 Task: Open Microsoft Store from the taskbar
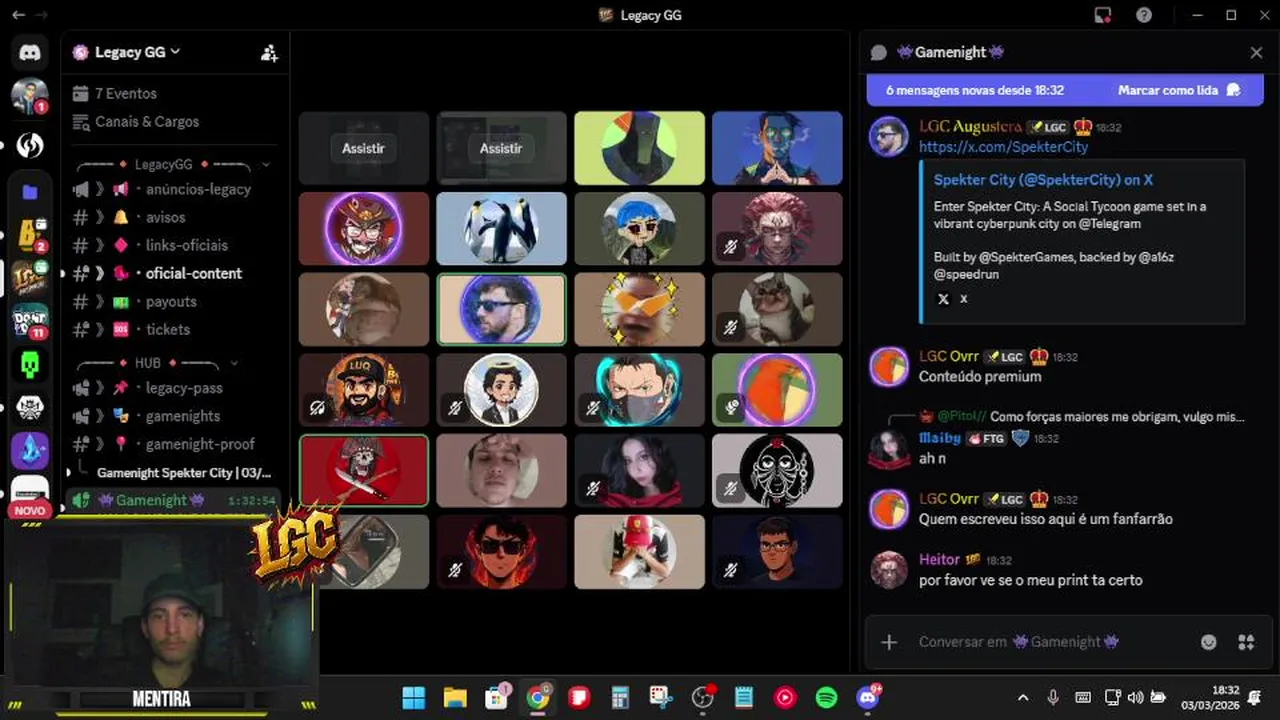click(x=497, y=697)
